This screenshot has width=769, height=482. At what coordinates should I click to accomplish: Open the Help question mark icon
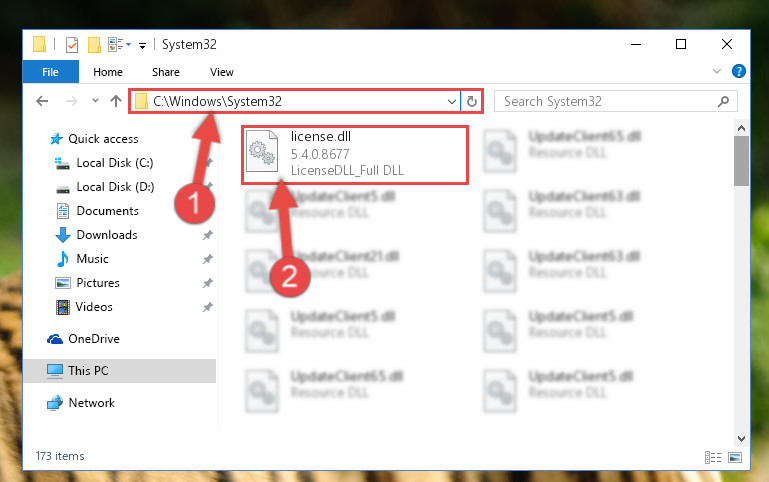pyautogui.click(x=739, y=72)
